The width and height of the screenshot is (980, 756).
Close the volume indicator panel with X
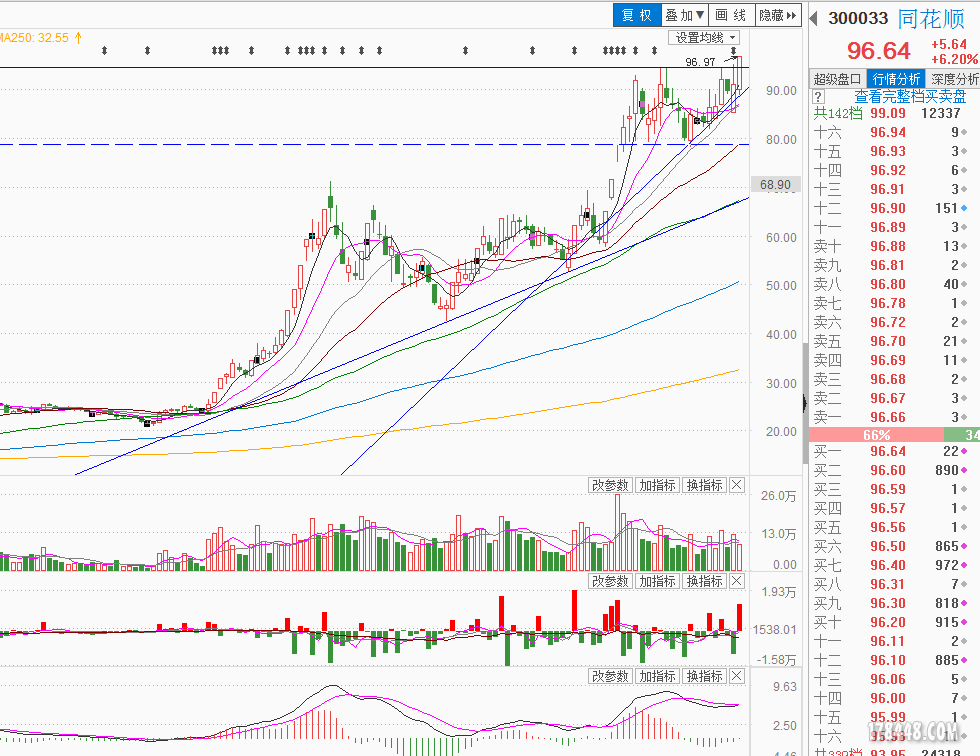click(738, 485)
